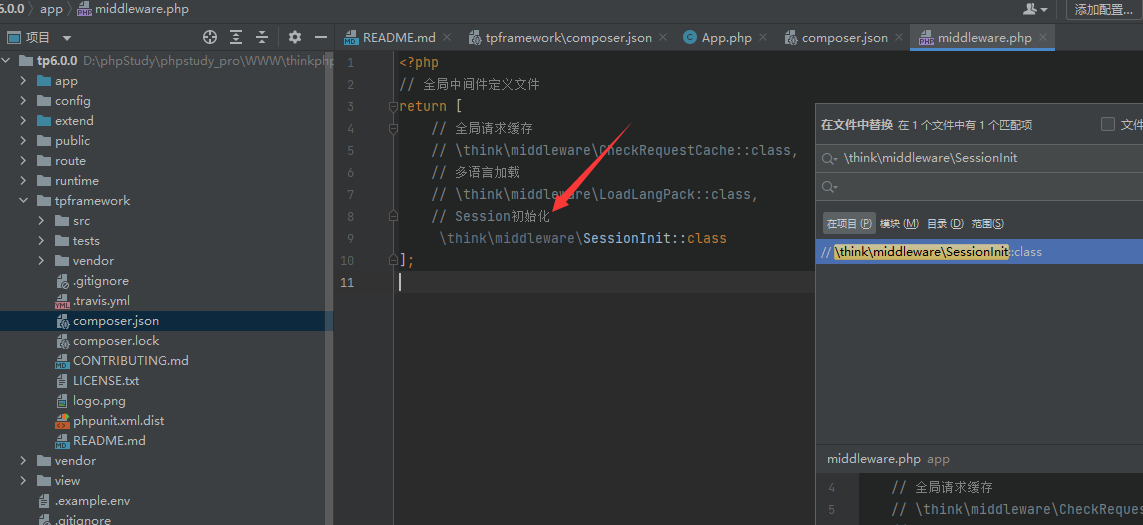
Task: Select the Directory scope tab
Action: tap(945, 223)
